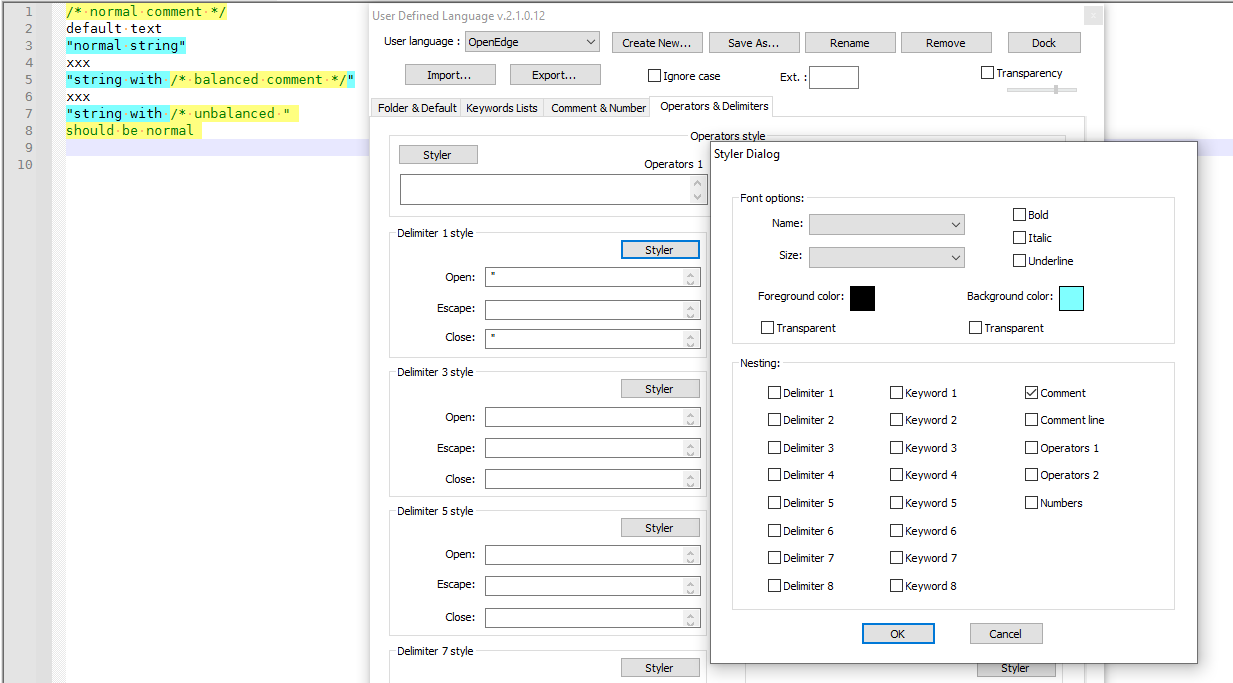Open the Font Size dropdown in Styler Dialog

[x=886, y=258]
